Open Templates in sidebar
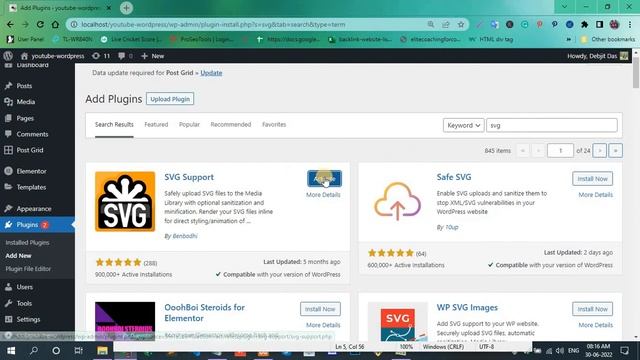The height and width of the screenshot is (360, 640). [x=31, y=187]
